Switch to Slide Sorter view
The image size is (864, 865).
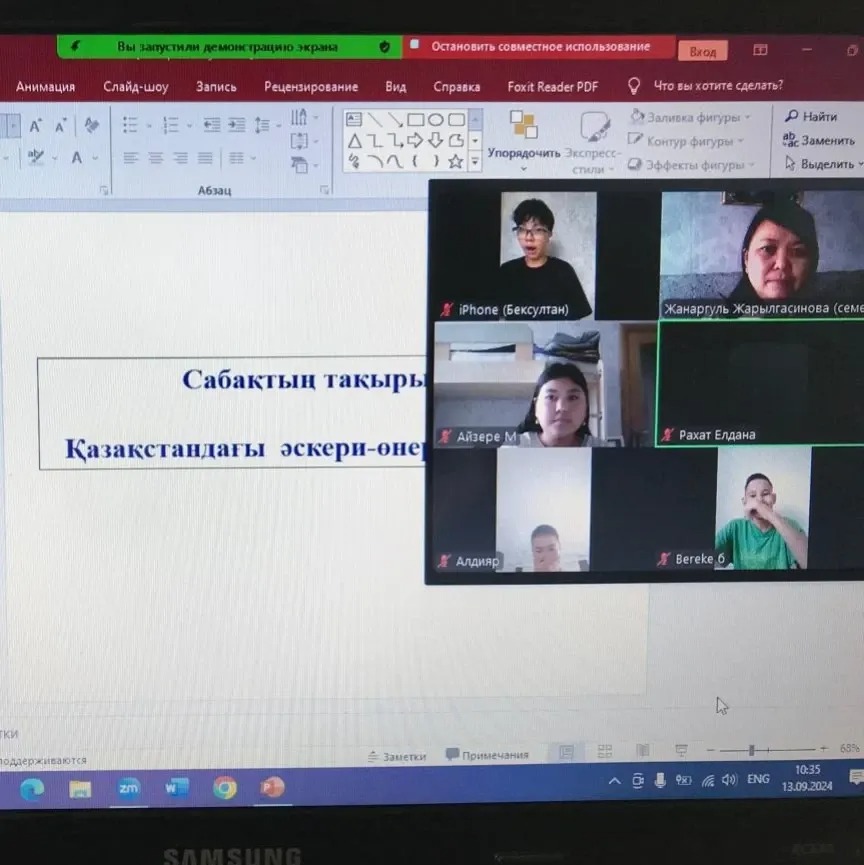(x=605, y=751)
